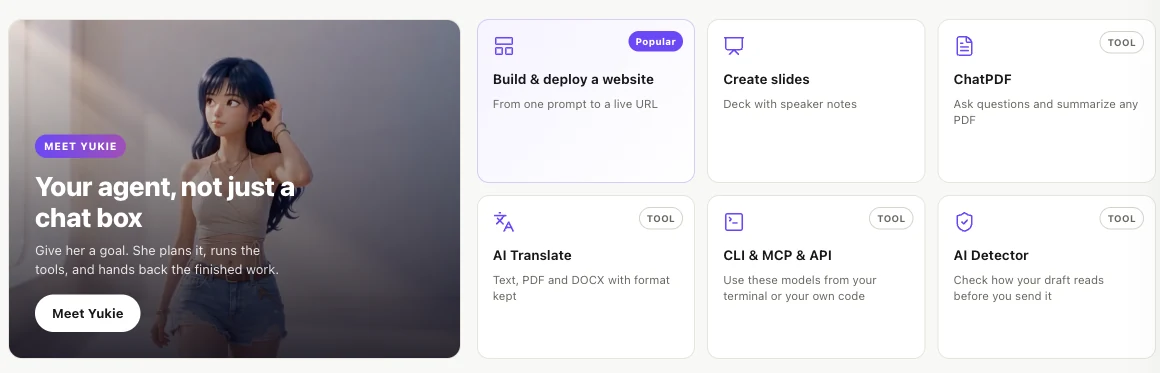The image size is (1160, 373).
Task: Click 'Text, PDF and DOCX with format kept'
Action: coord(581,288)
